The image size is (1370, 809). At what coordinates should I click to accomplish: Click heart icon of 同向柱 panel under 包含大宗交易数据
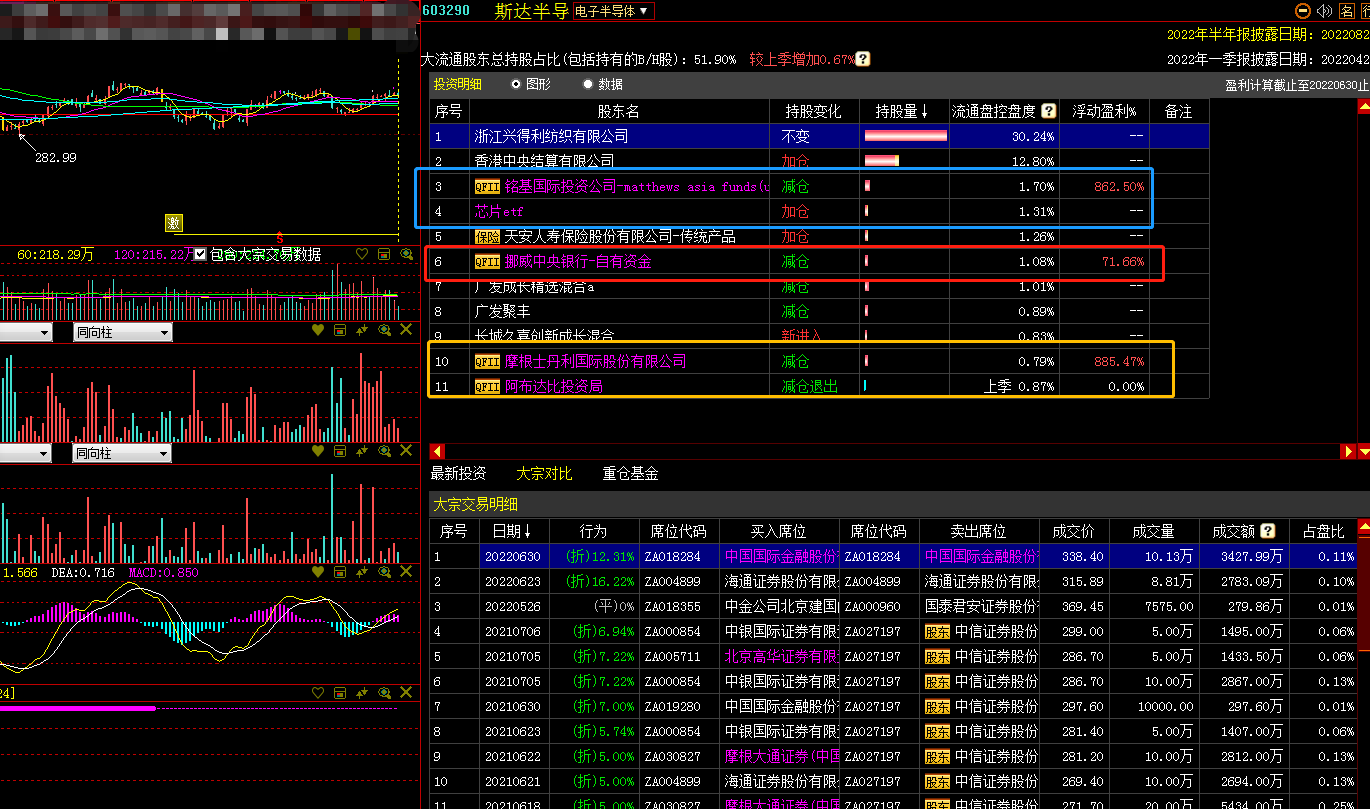(318, 330)
